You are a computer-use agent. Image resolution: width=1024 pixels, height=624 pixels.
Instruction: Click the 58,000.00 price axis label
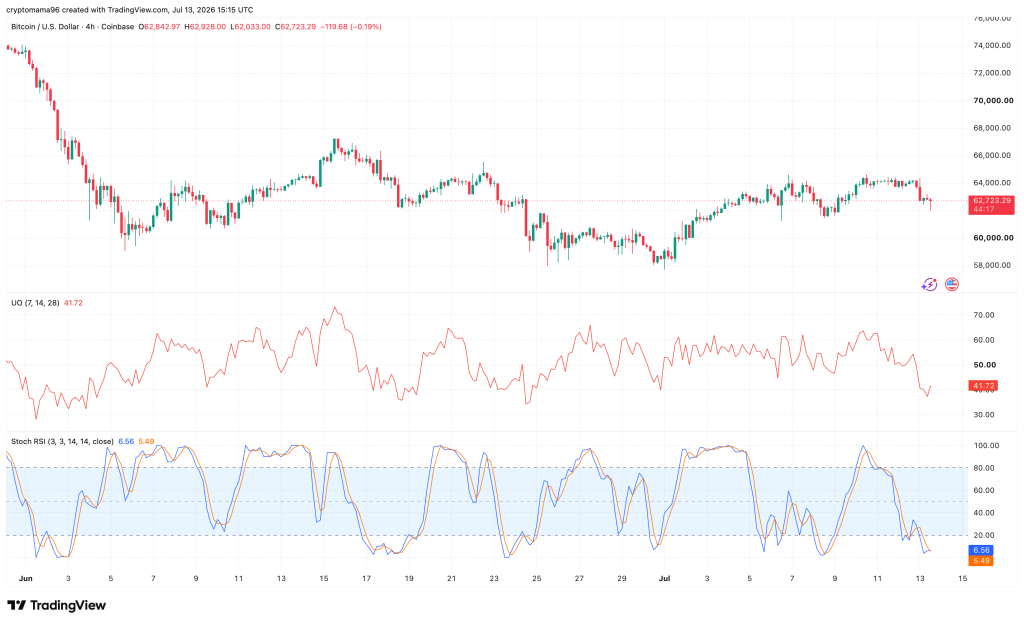click(993, 265)
